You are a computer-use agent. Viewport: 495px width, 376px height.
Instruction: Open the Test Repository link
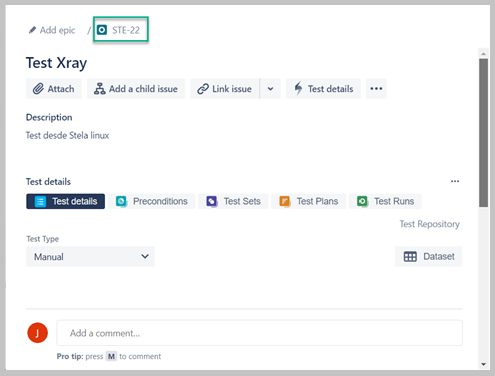point(430,224)
